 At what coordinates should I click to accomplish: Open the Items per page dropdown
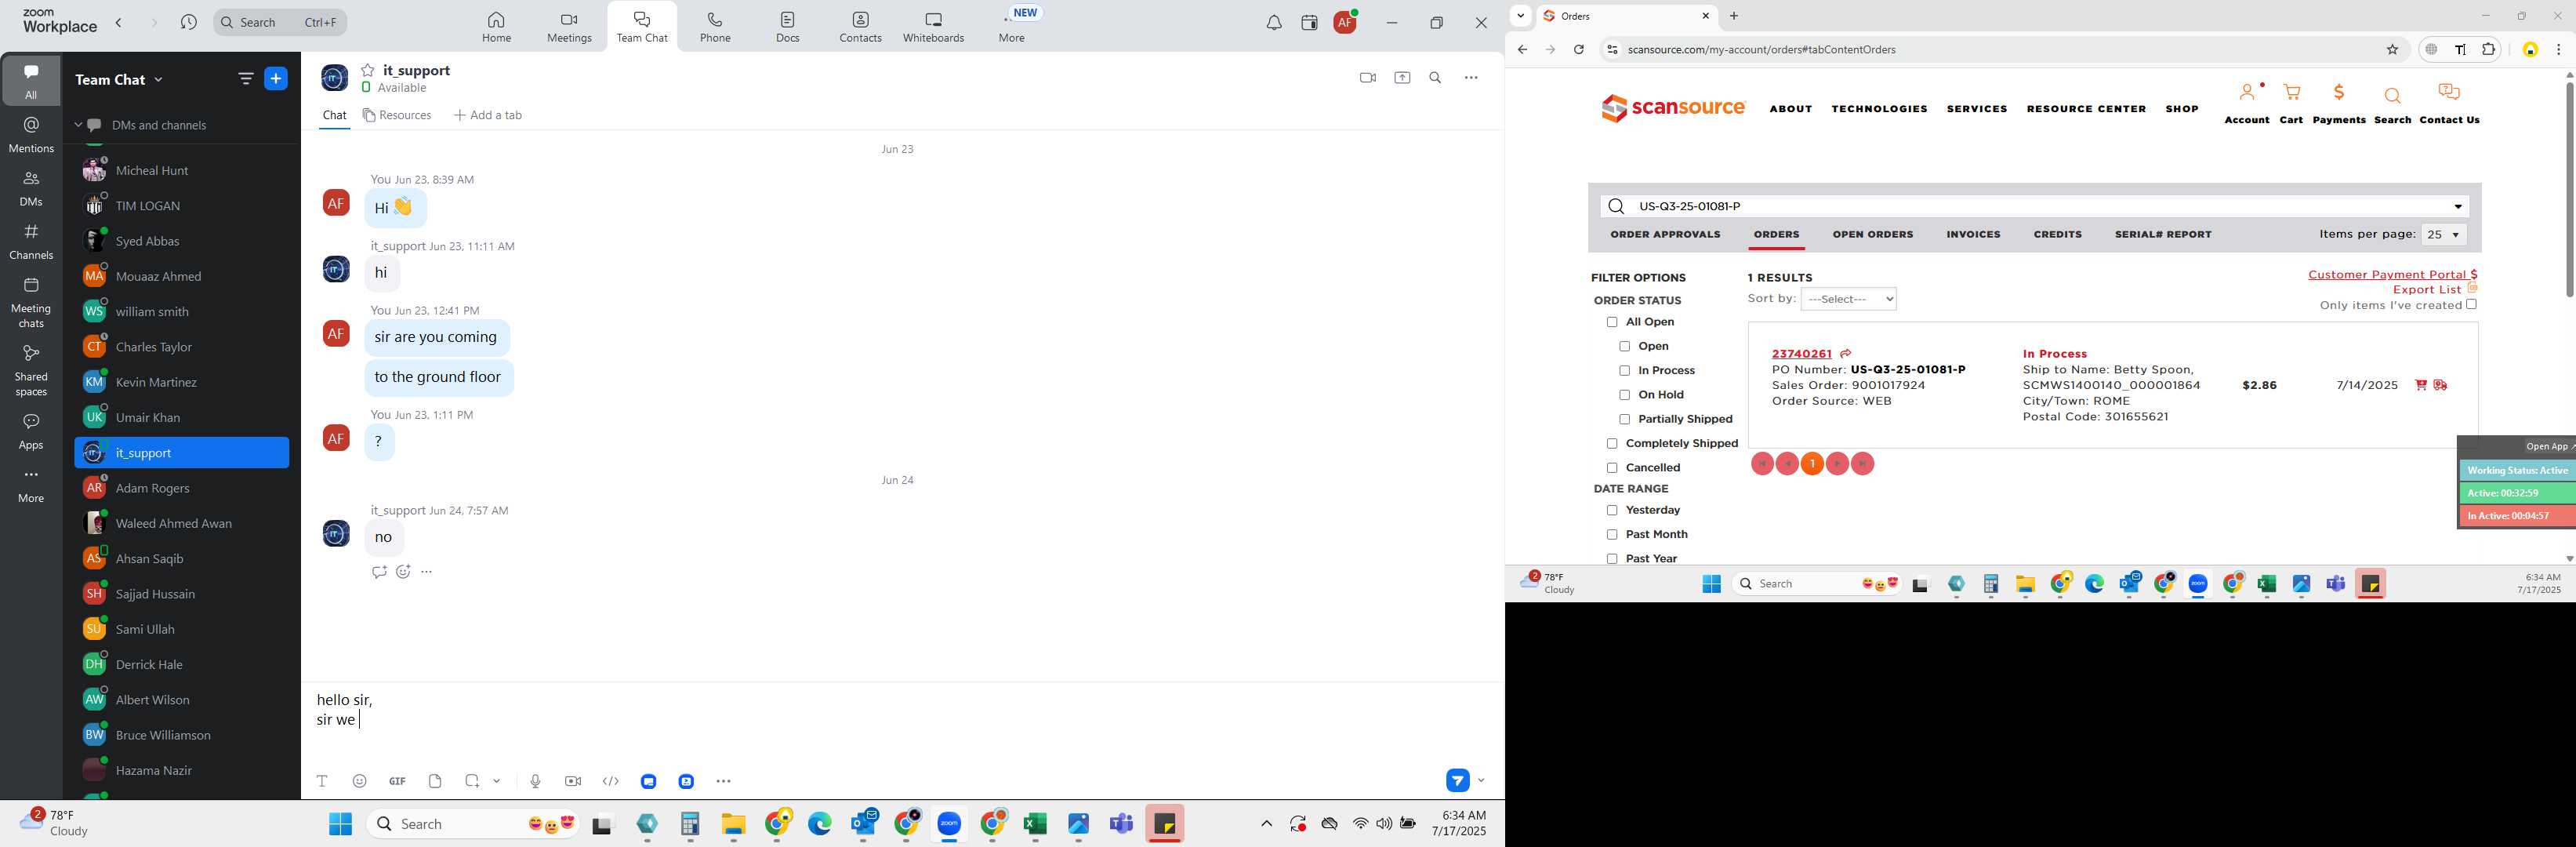tap(2443, 235)
